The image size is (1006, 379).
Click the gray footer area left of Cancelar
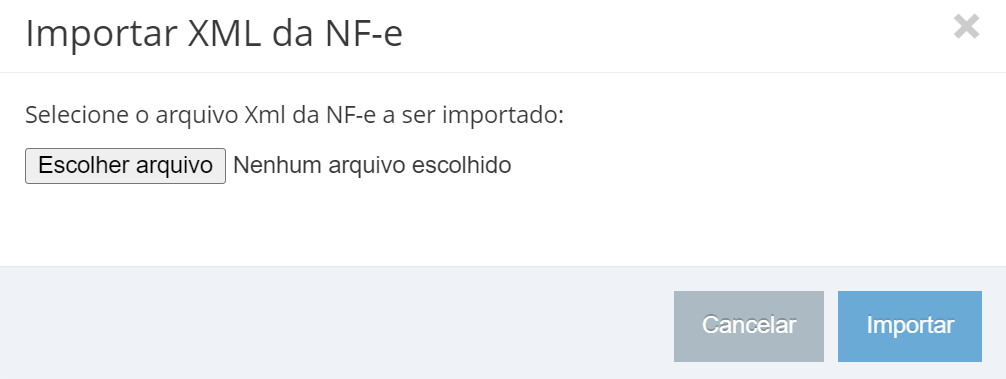tap(334, 323)
